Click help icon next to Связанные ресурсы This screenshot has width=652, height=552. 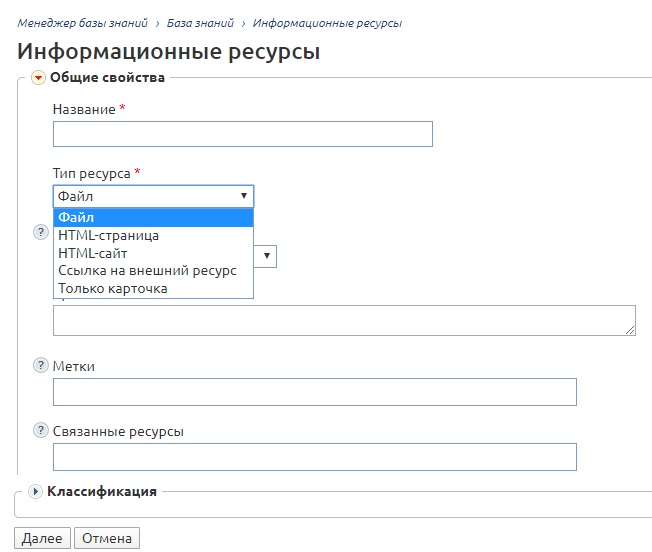coord(40,430)
